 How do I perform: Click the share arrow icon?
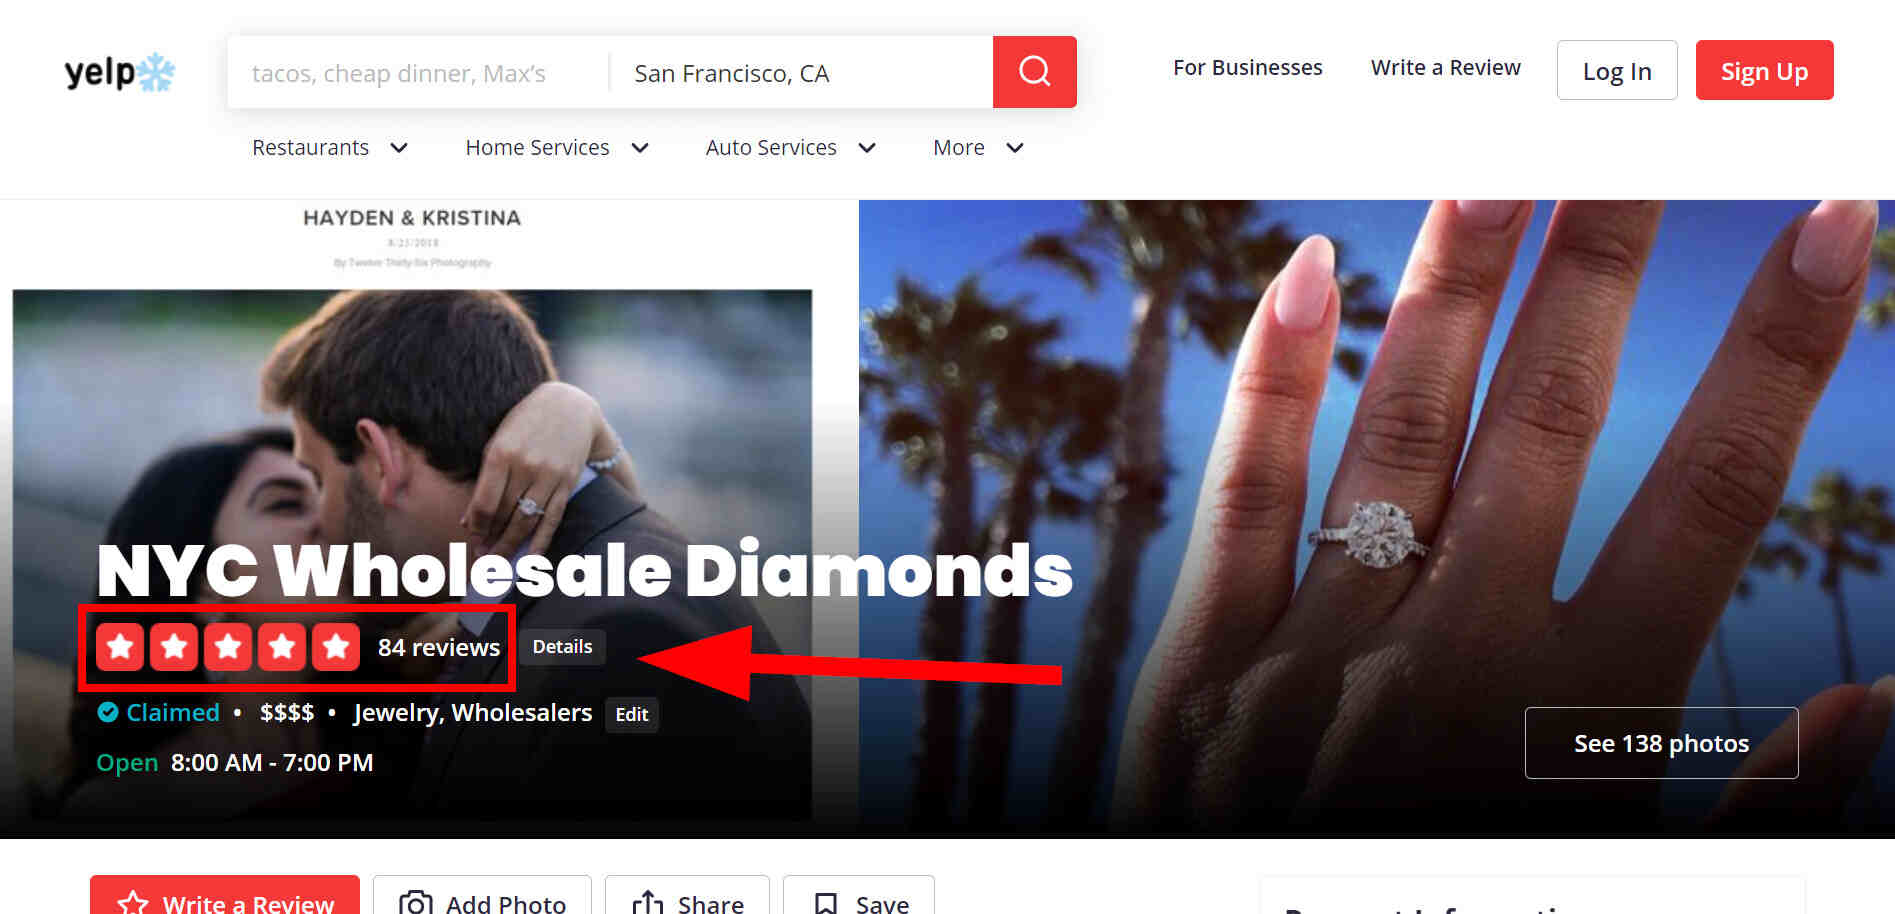648,903
